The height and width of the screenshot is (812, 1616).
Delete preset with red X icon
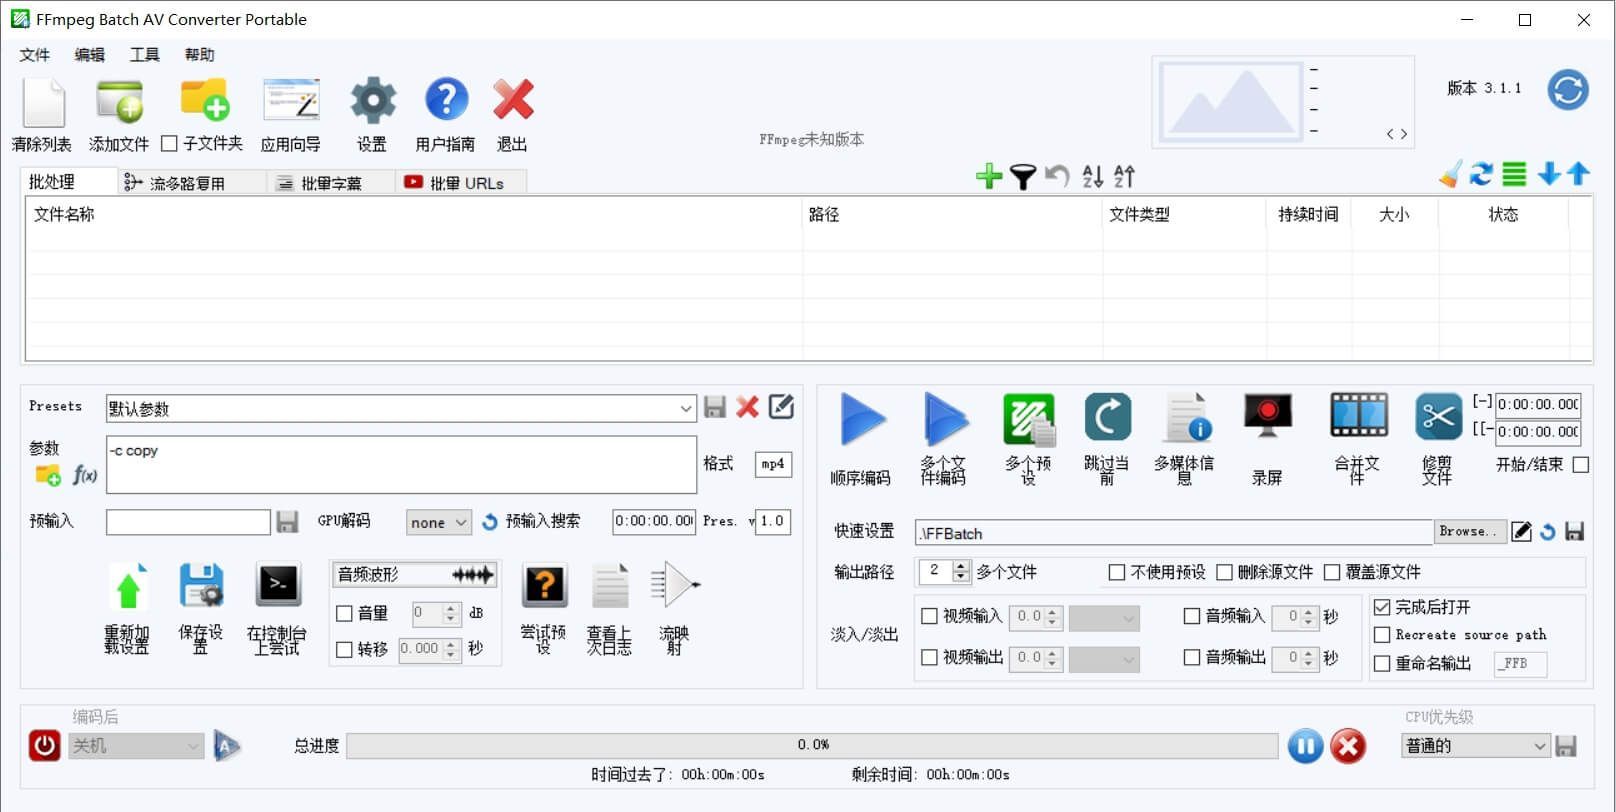pos(747,407)
